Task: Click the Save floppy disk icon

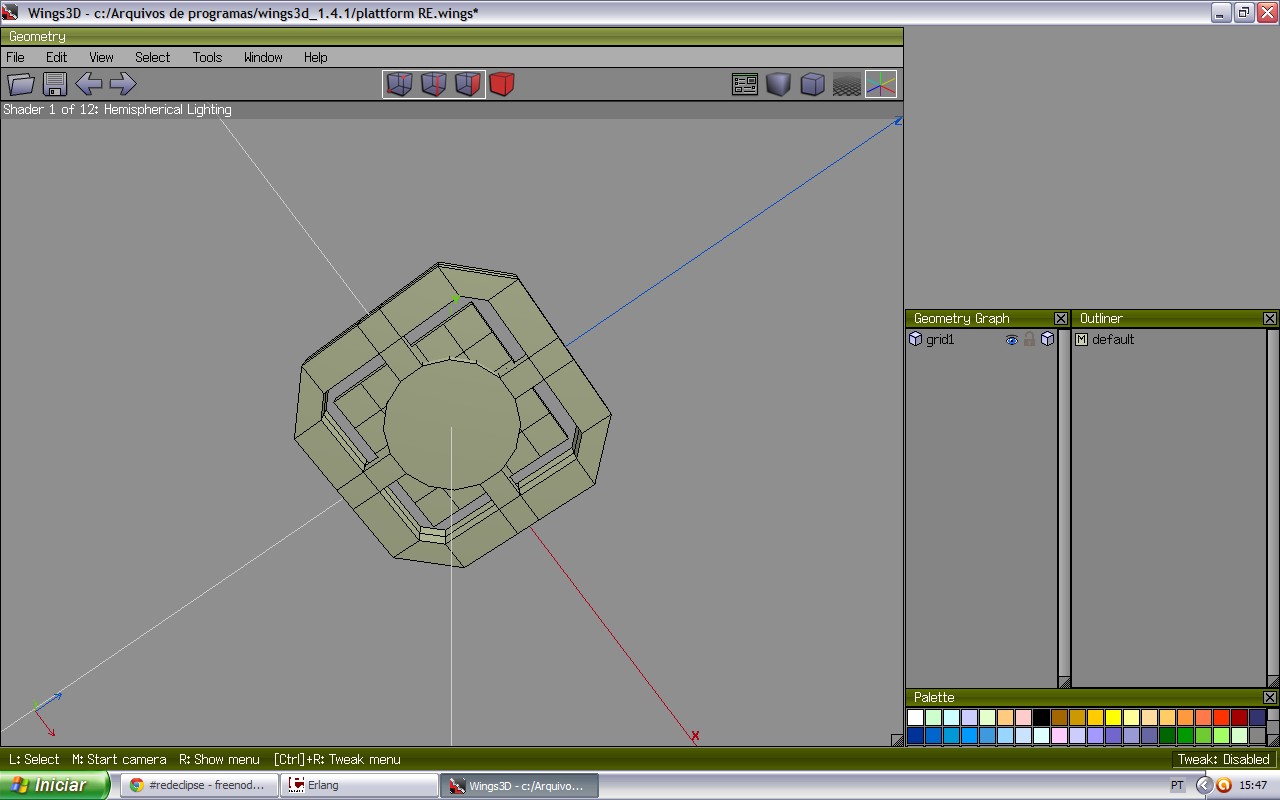Action: tap(55, 85)
